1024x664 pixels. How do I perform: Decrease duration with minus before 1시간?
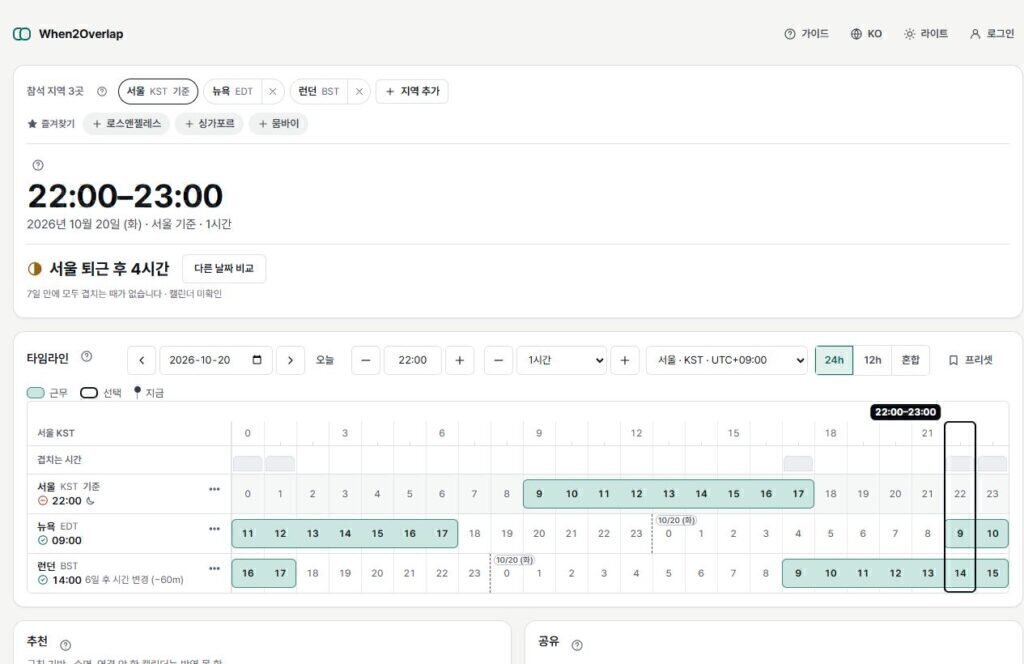coord(498,360)
